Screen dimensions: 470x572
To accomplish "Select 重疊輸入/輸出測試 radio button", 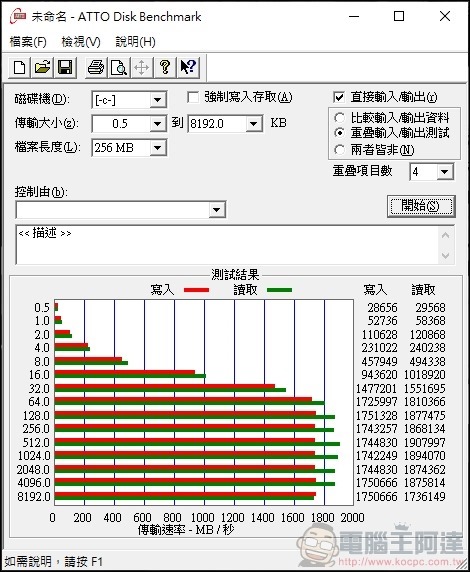I will tap(339, 133).
